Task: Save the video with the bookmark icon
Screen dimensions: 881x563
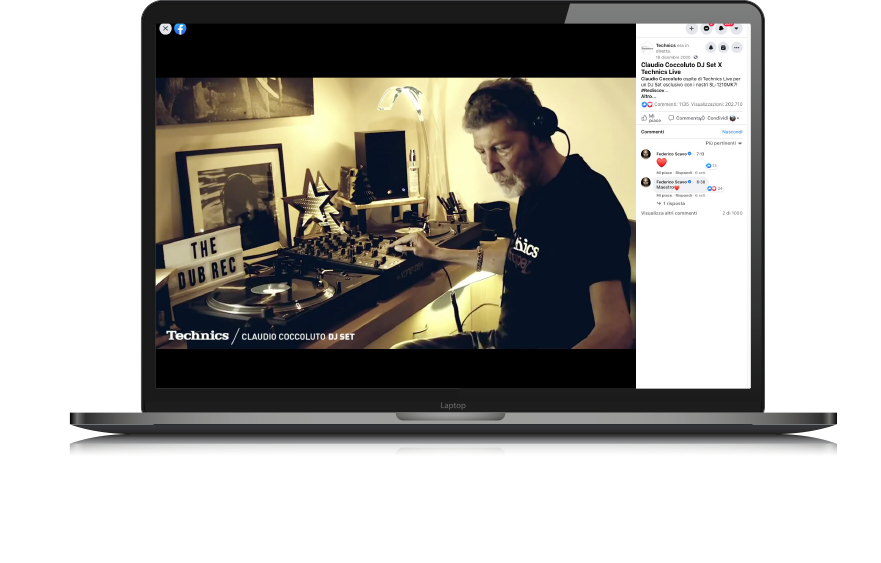Action: [724, 48]
